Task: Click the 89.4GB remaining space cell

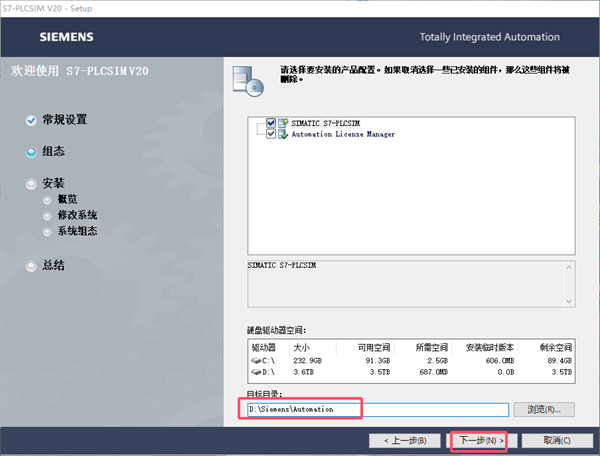Action: pos(560,361)
